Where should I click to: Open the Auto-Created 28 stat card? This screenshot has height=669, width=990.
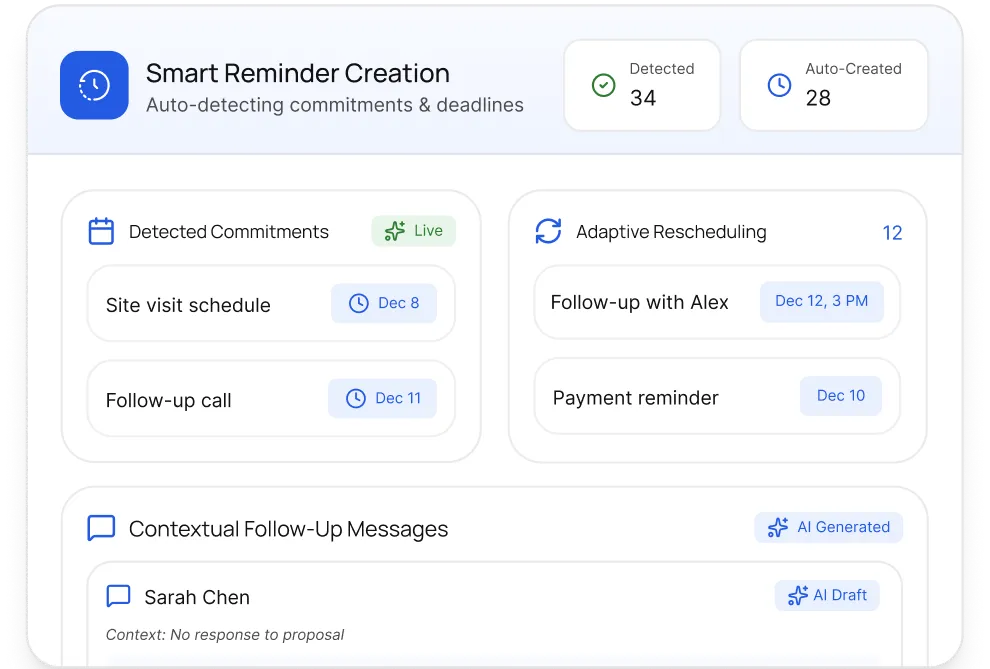click(833, 85)
